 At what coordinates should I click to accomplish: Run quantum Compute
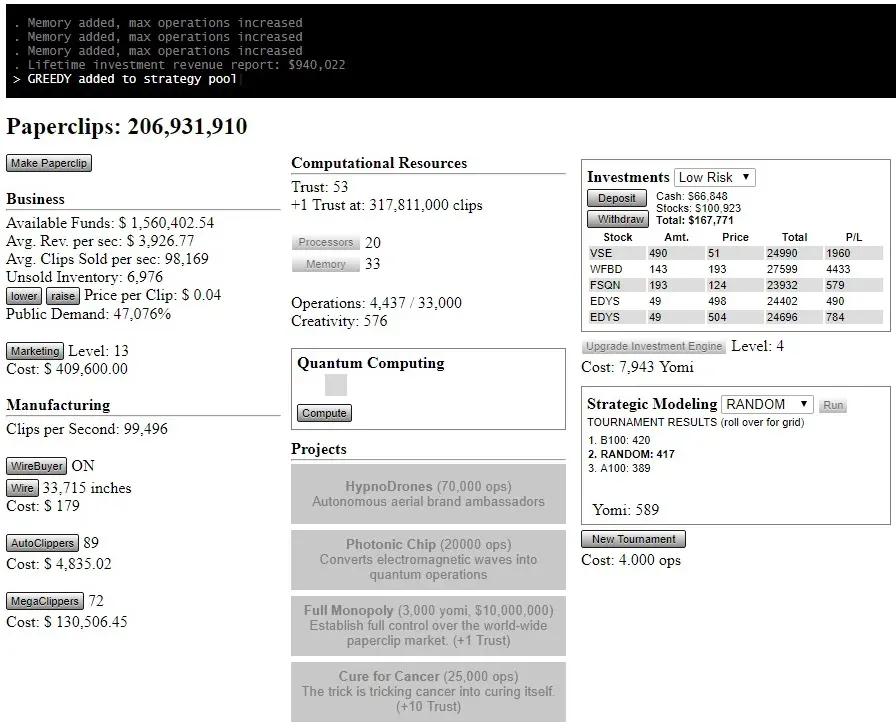tap(324, 413)
